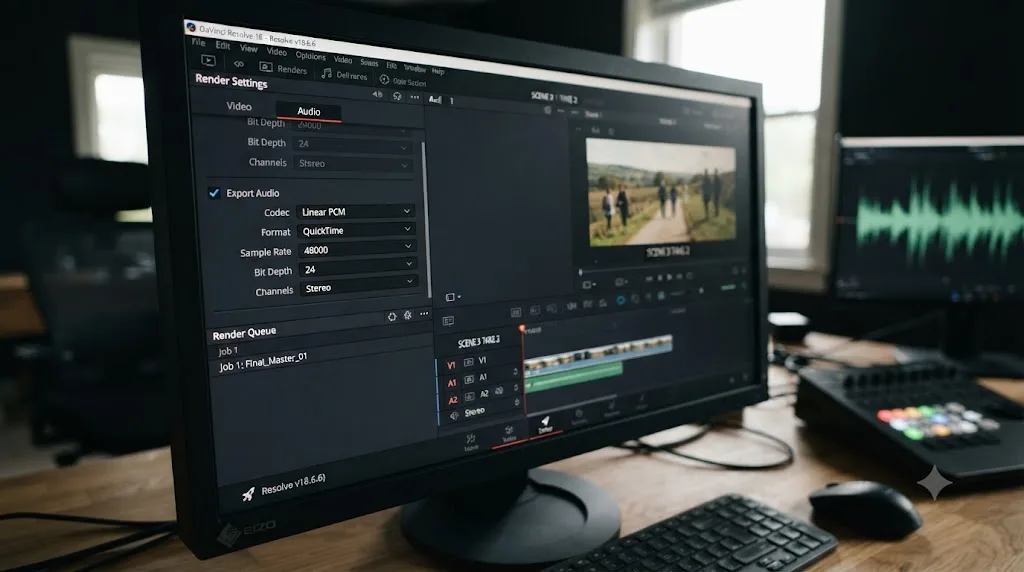Click the slider handle right of timeline toolbar
This screenshot has width=1024, height=572.
[700, 291]
